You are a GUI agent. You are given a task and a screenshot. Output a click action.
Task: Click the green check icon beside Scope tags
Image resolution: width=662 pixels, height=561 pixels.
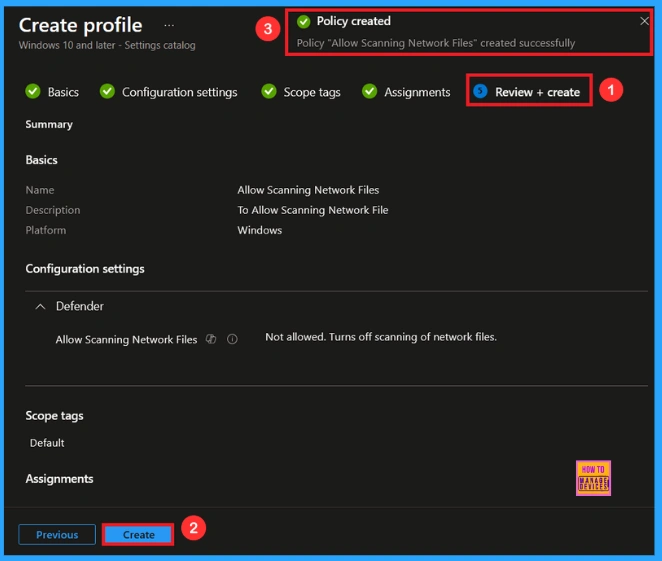point(269,92)
